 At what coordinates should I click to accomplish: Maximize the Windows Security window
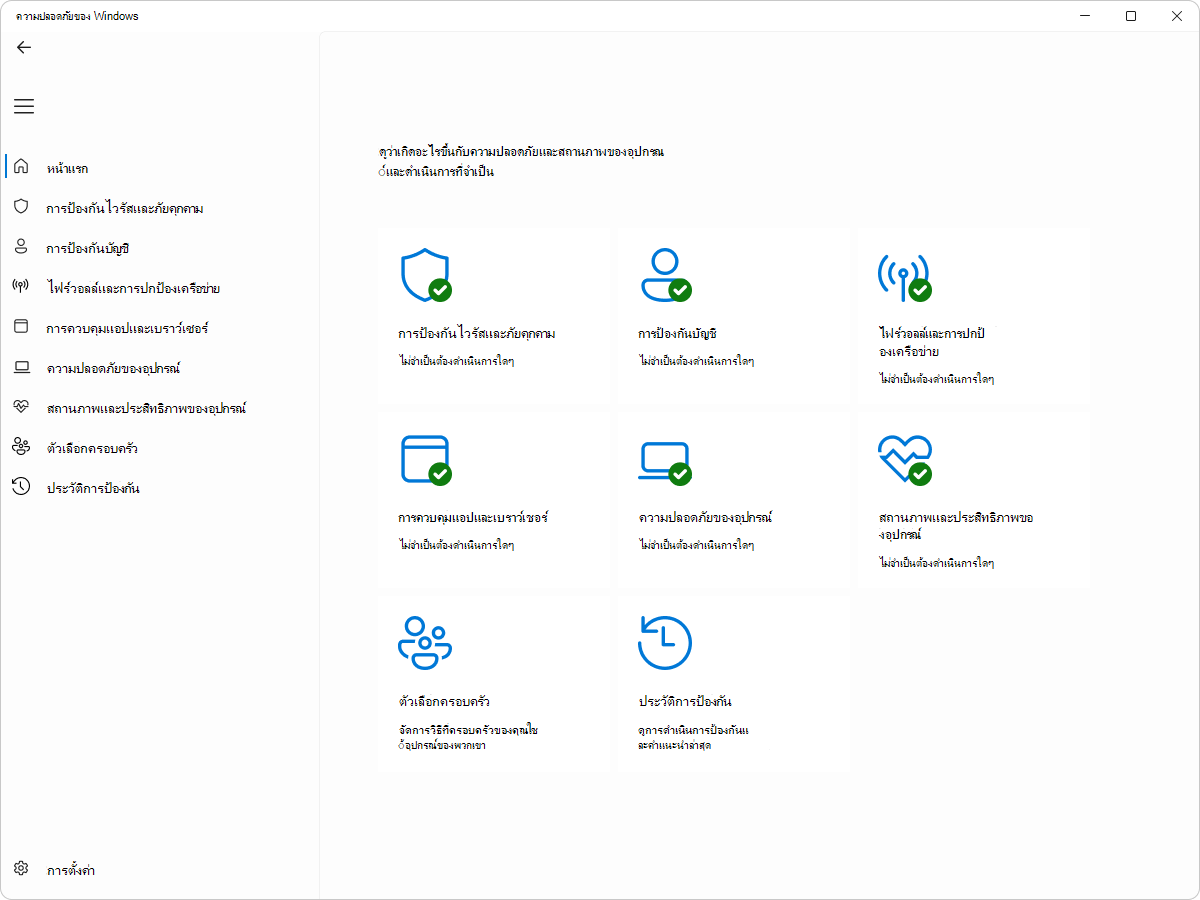1130,16
